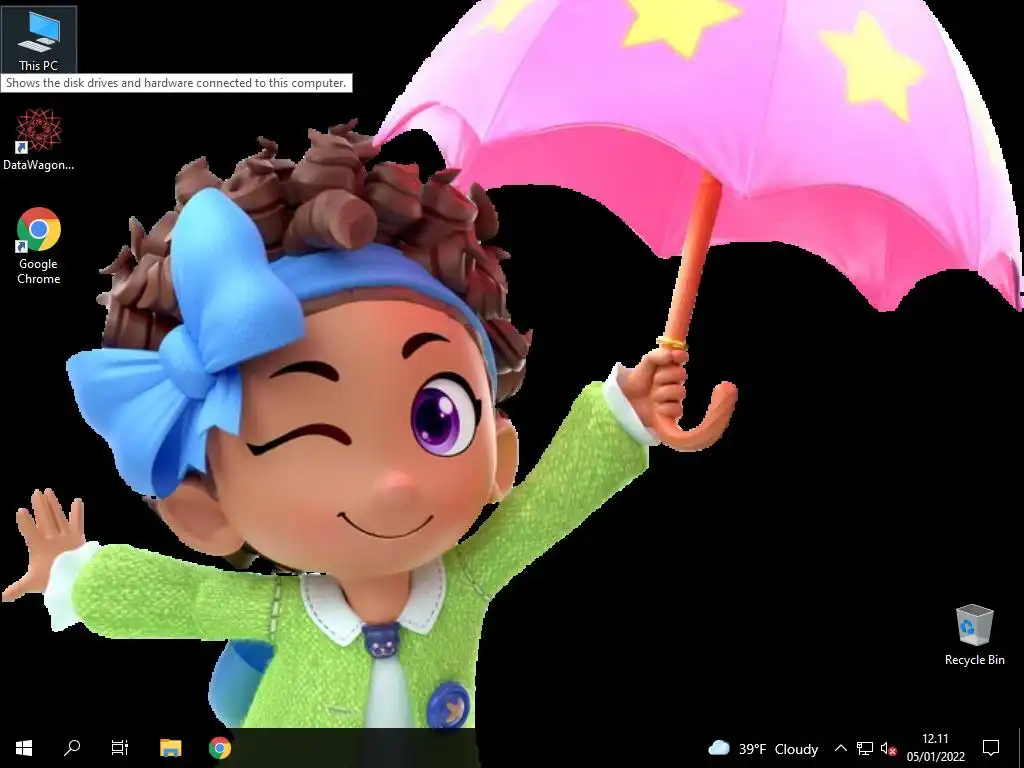Image resolution: width=1024 pixels, height=768 pixels.
Task: Open taskbar Search magnifier
Action: (x=72, y=748)
